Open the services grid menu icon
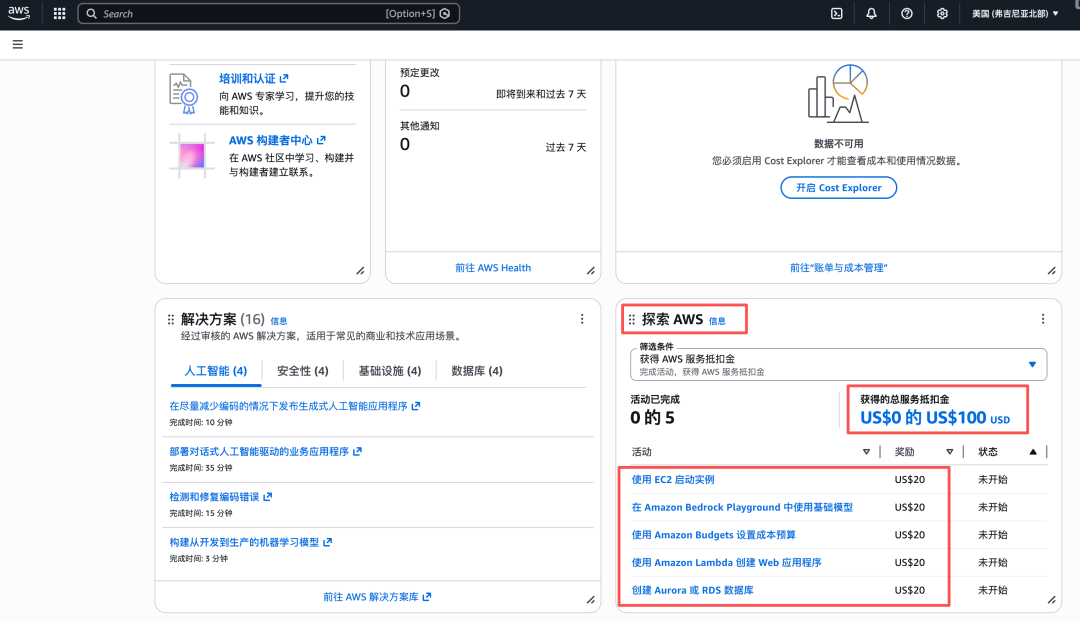The height and width of the screenshot is (622, 1080). (59, 14)
